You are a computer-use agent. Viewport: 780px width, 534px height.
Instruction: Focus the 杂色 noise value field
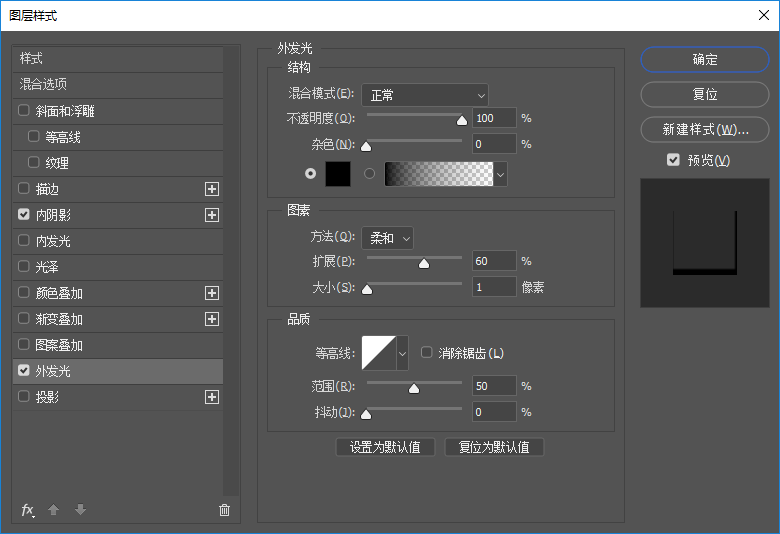(494, 144)
